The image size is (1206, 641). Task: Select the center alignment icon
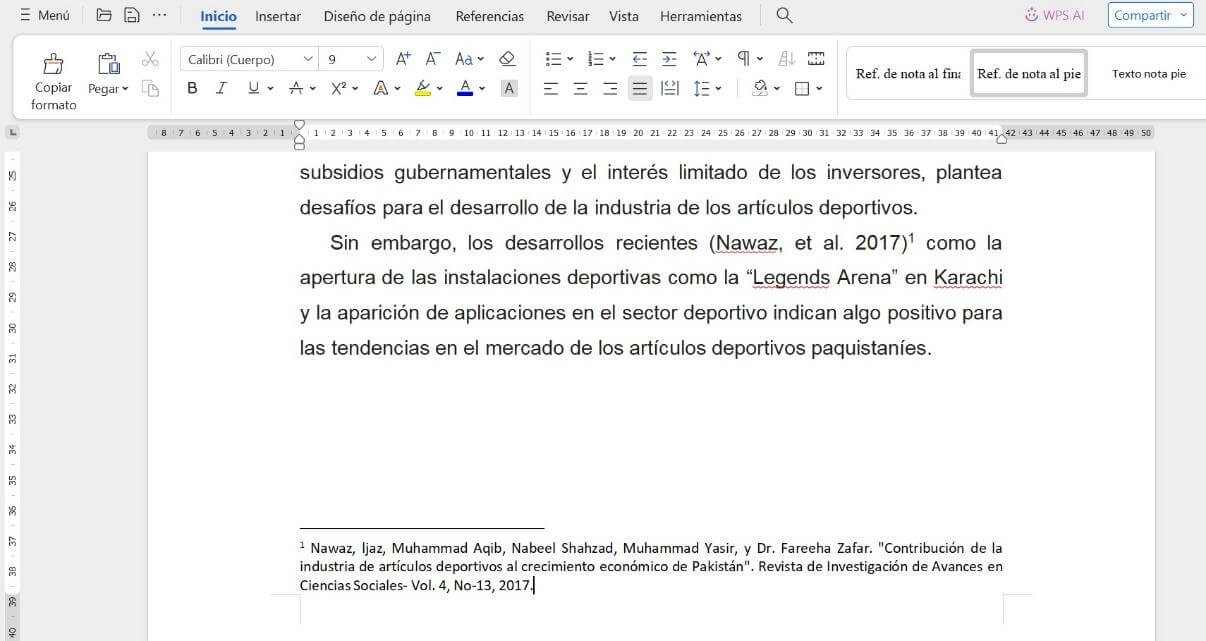[580, 89]
